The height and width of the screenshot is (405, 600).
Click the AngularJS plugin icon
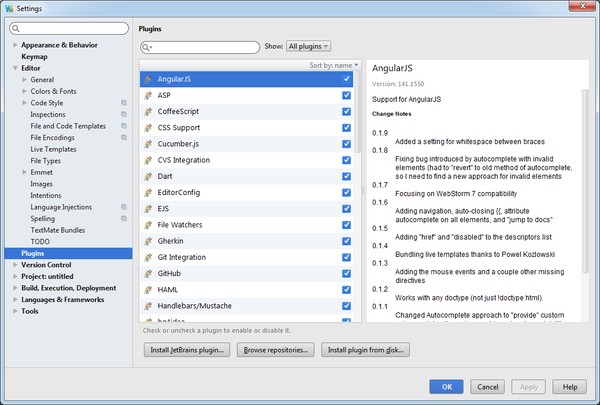[x=148, y=78]
